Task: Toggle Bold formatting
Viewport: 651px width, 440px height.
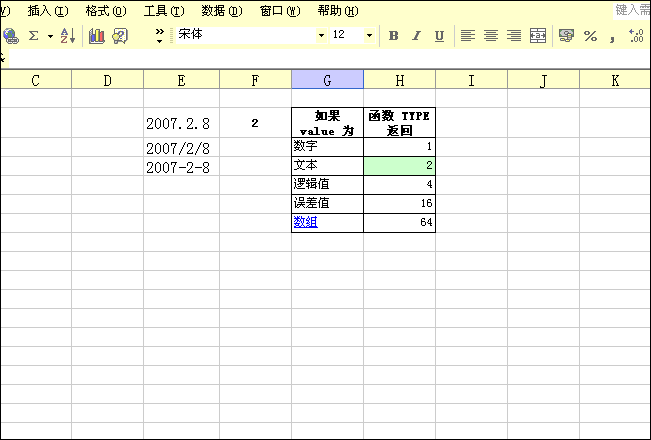Action: coord(393,36)
